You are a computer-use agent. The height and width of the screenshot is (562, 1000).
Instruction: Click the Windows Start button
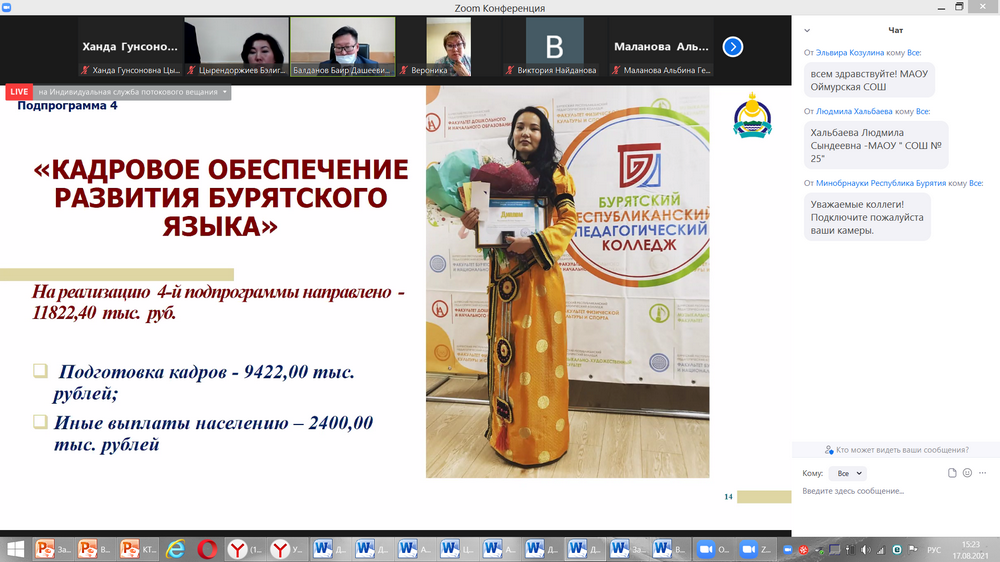click(15, 549)
